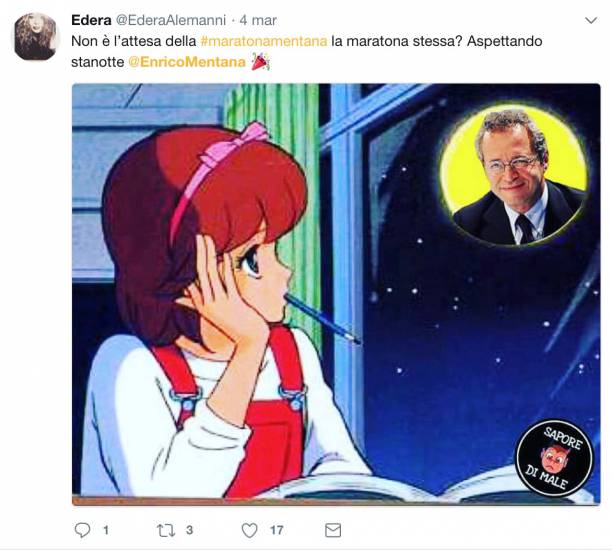Expand tweet options with the top-right chevron

pyautogui.click(x=591, y=20)
